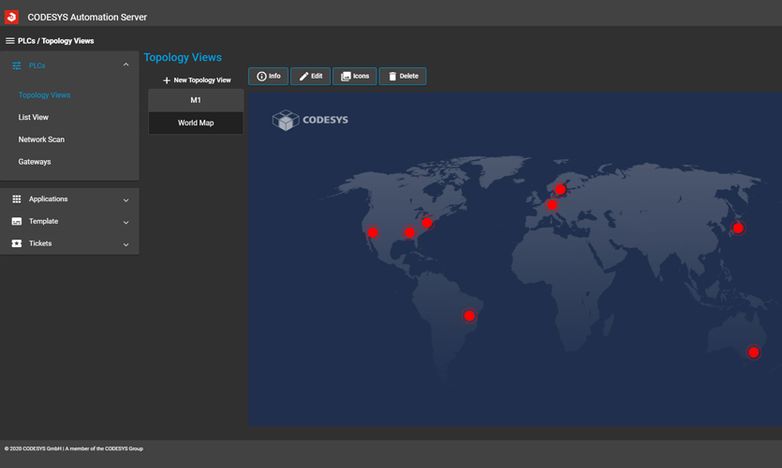Screen dimensions: 782x468
Task: Click the PLCs section label
Action: point(37,66)
